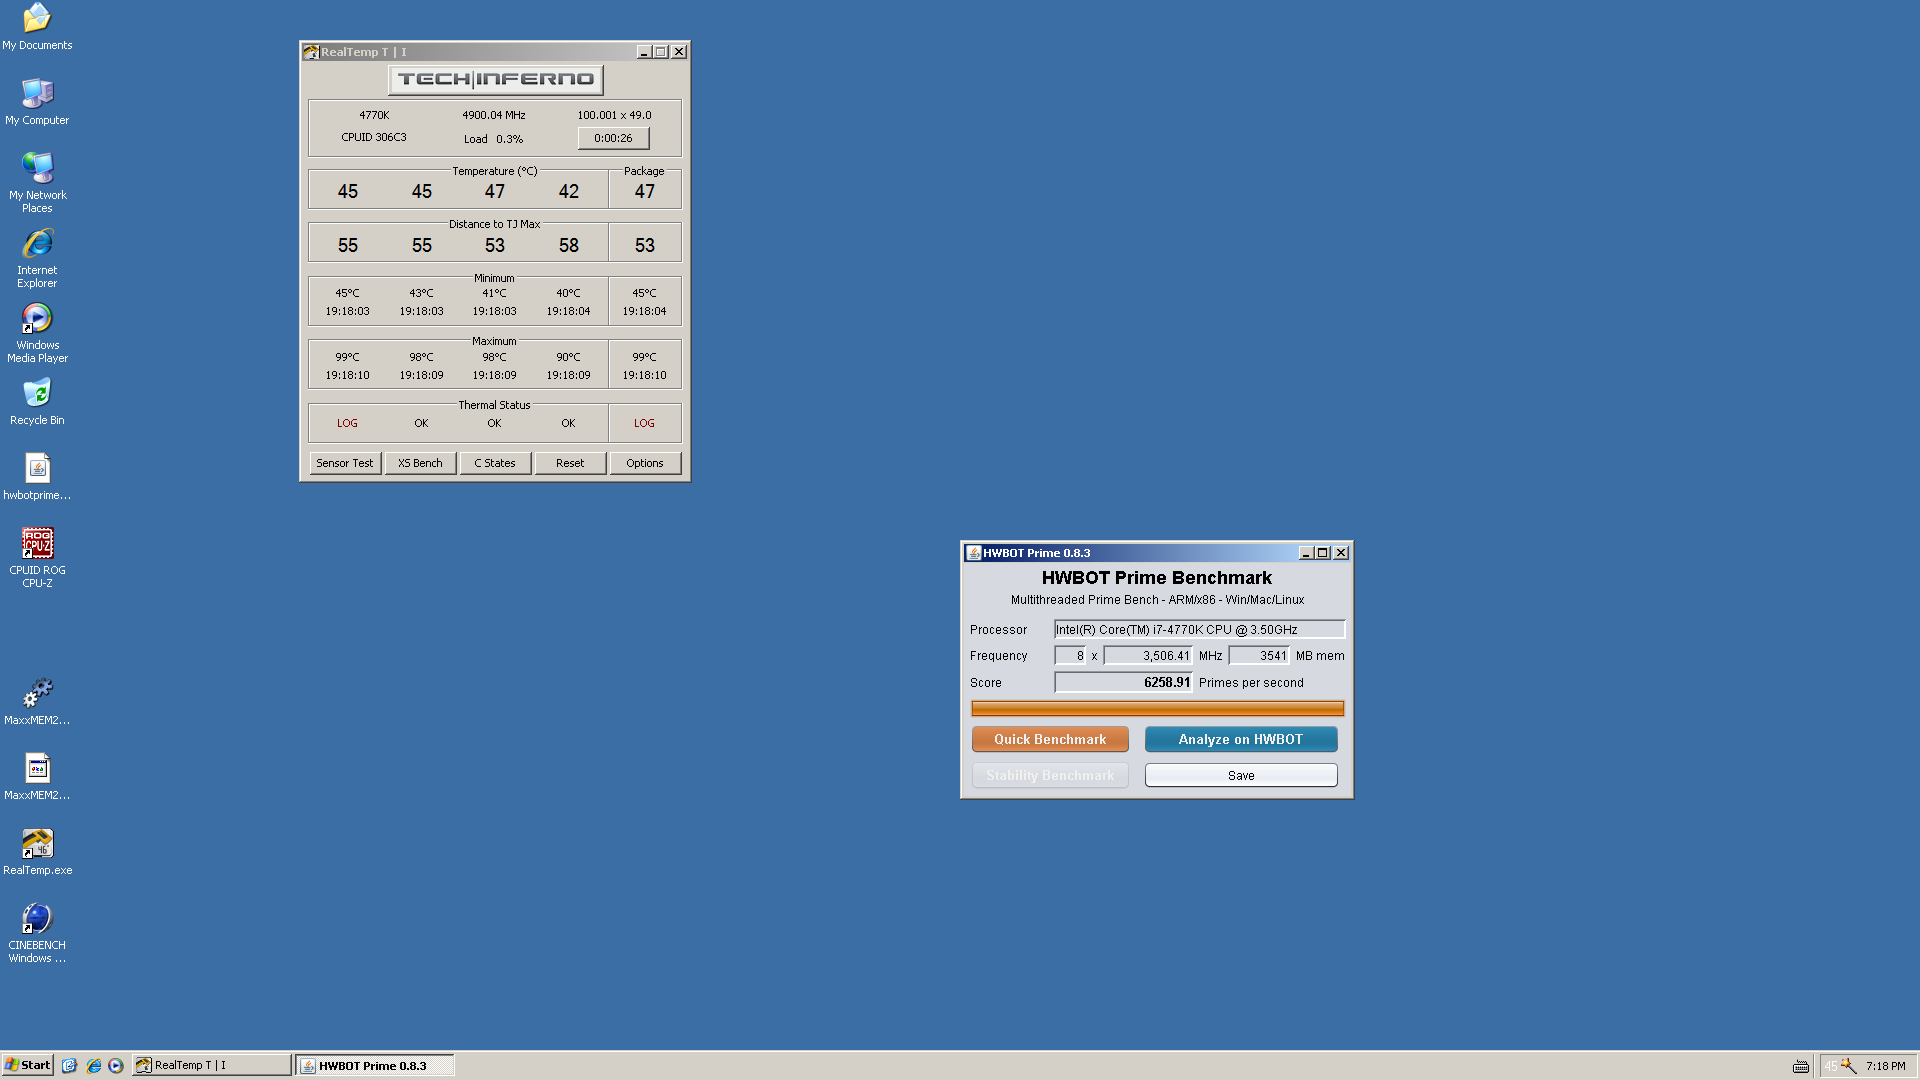1920x1080 pixels.
Task: Click the CPUID 306C3 text
Action: 374,137
